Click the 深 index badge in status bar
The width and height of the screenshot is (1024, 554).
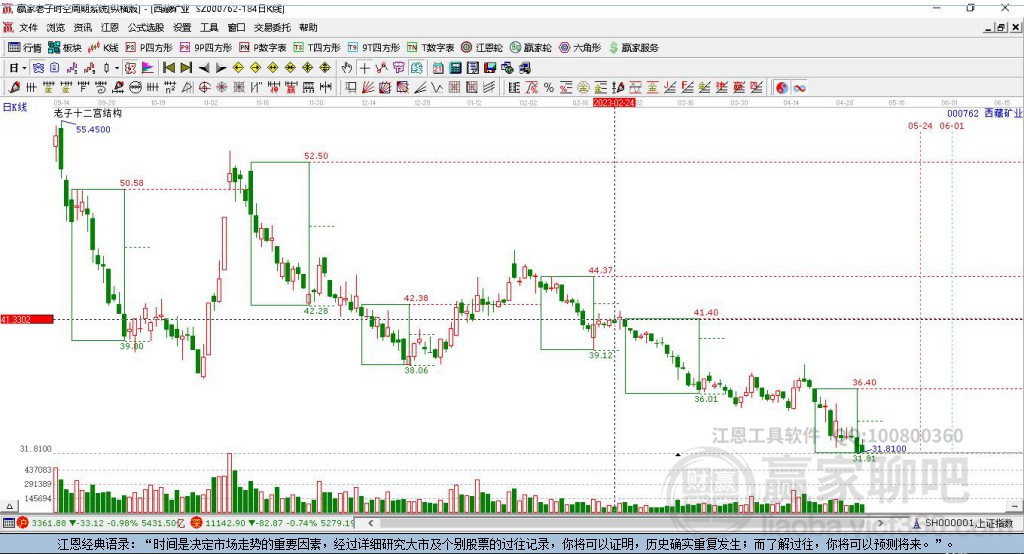tap(196, 523)
